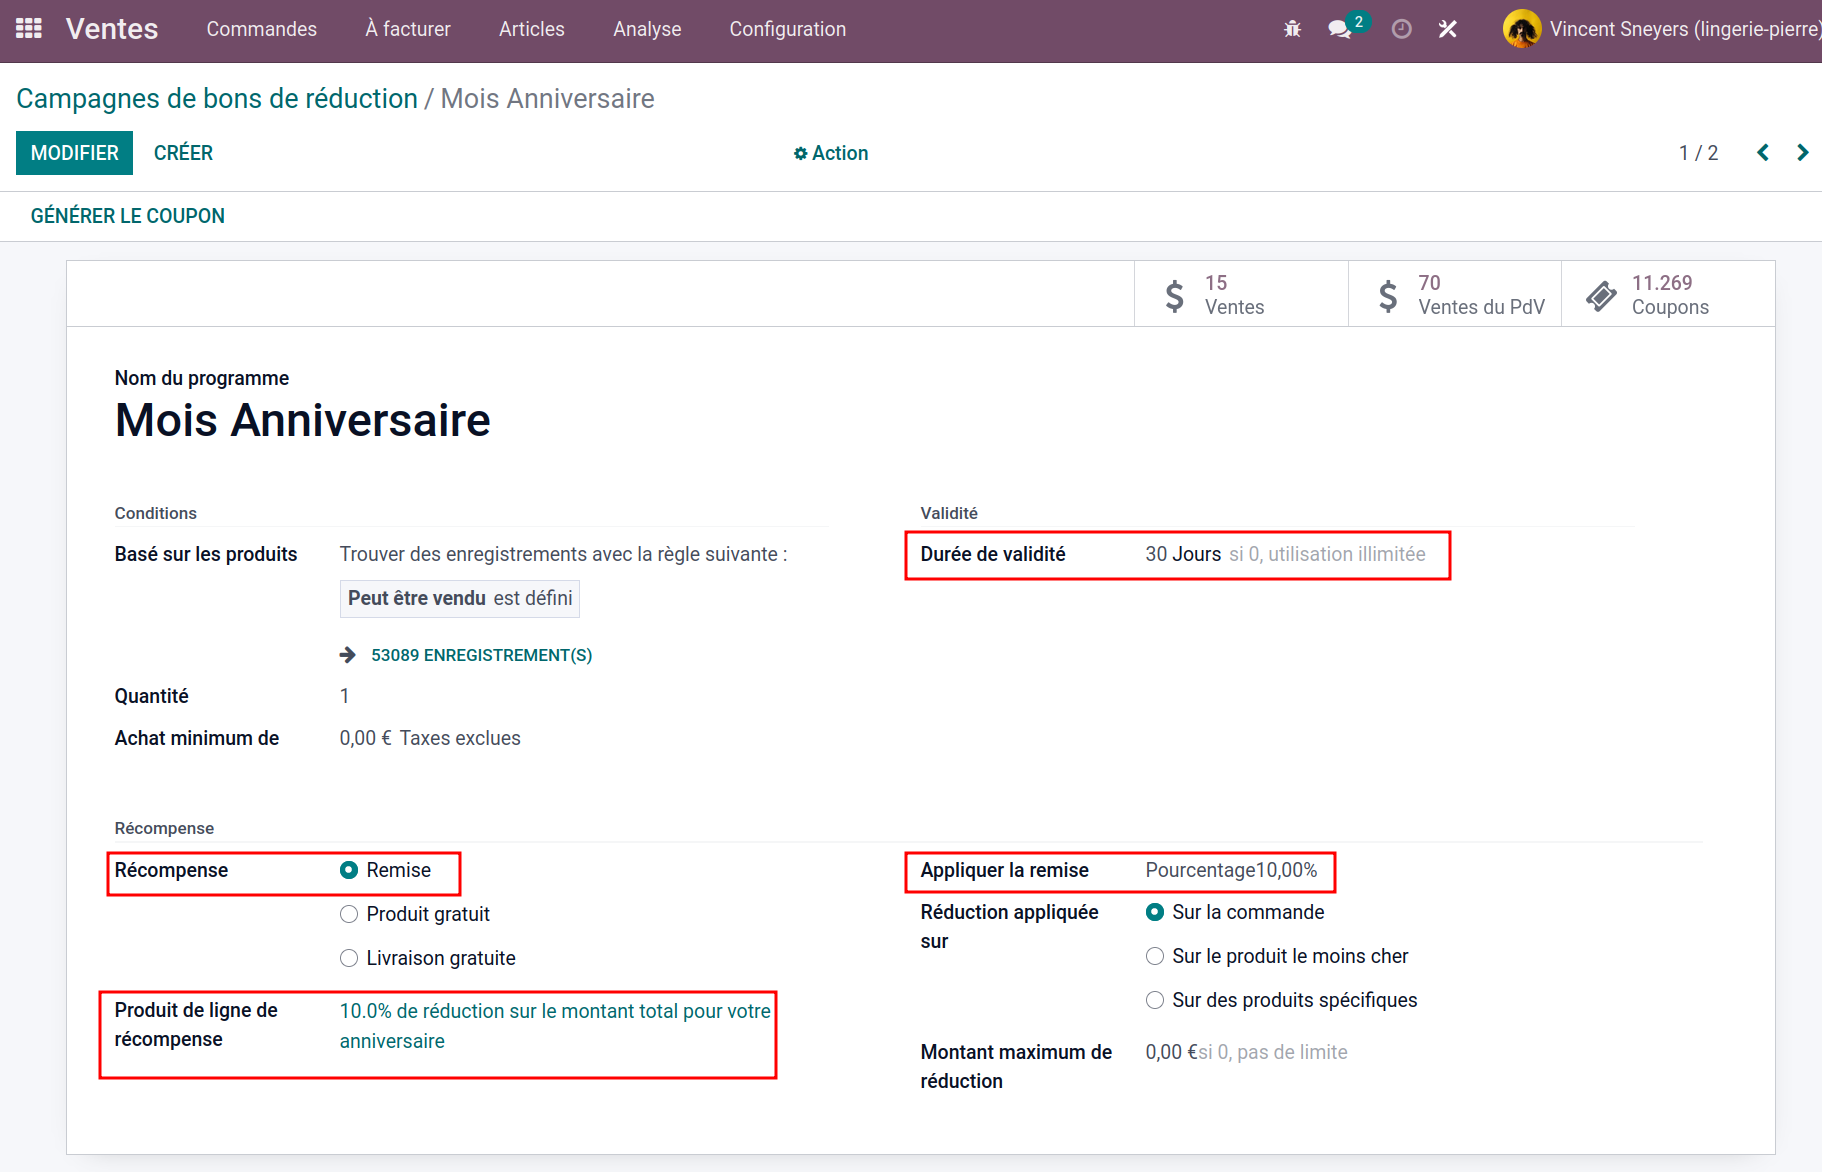Select the Produit gratuit radio option
Screen dimensions: 1822x1172
(349, 914)
